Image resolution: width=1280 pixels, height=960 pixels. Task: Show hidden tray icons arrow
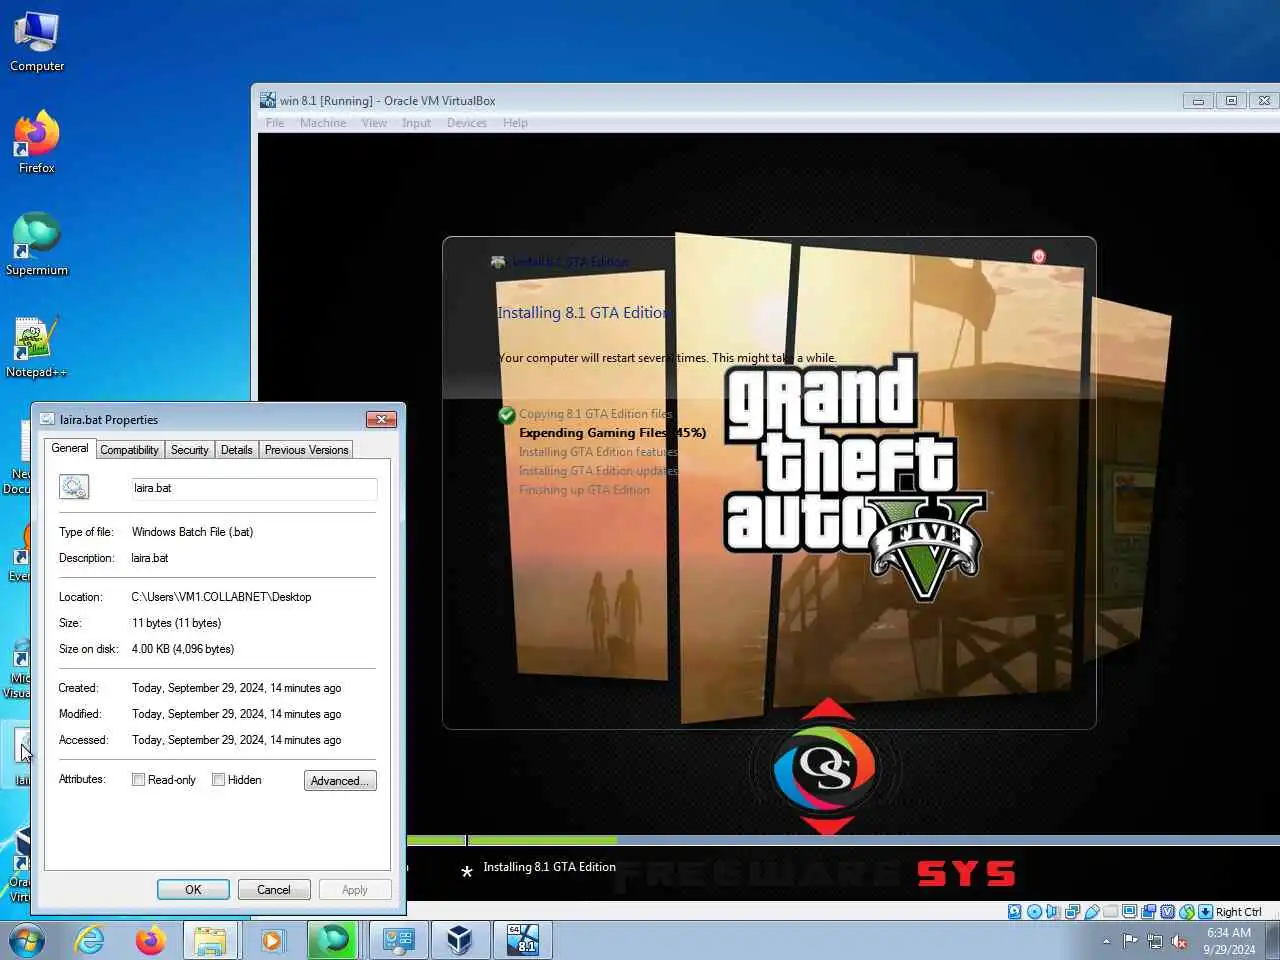(x=1106, y=941)
